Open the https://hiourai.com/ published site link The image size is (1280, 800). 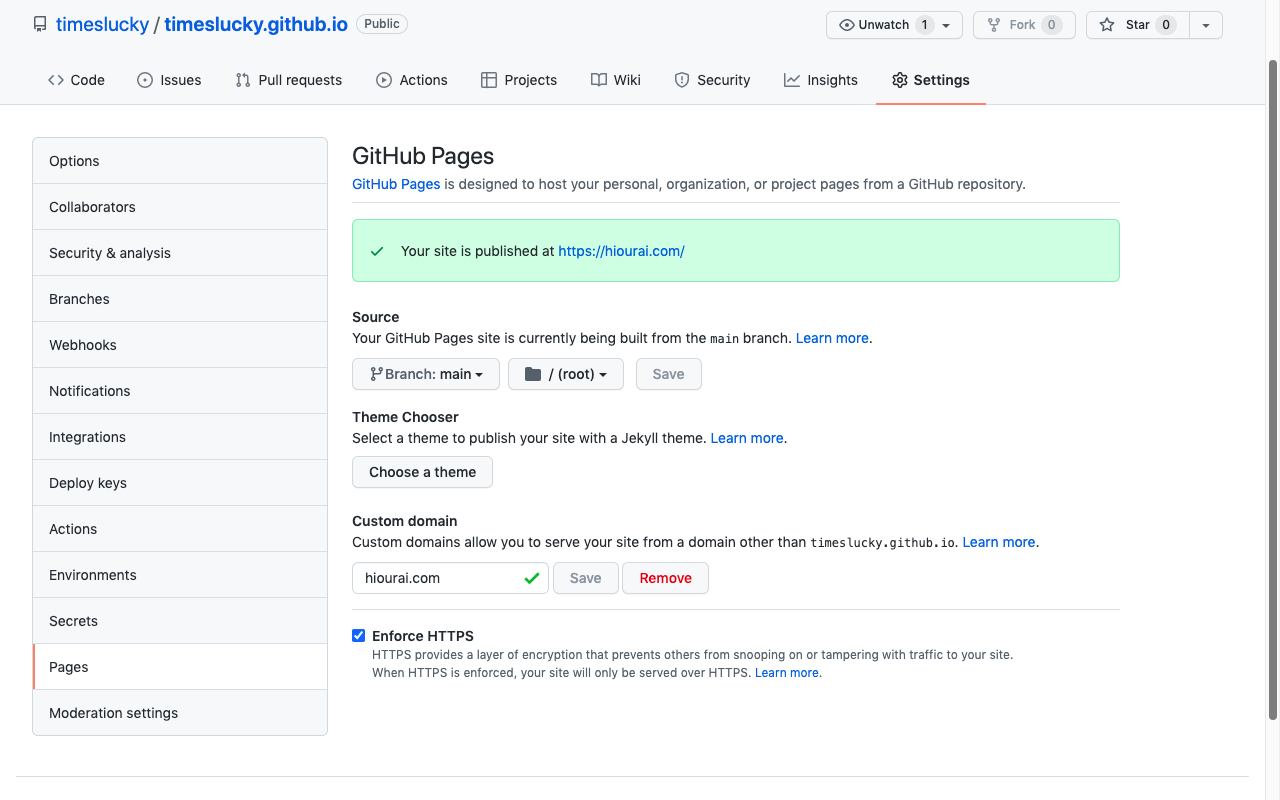[x=621, y=251]
